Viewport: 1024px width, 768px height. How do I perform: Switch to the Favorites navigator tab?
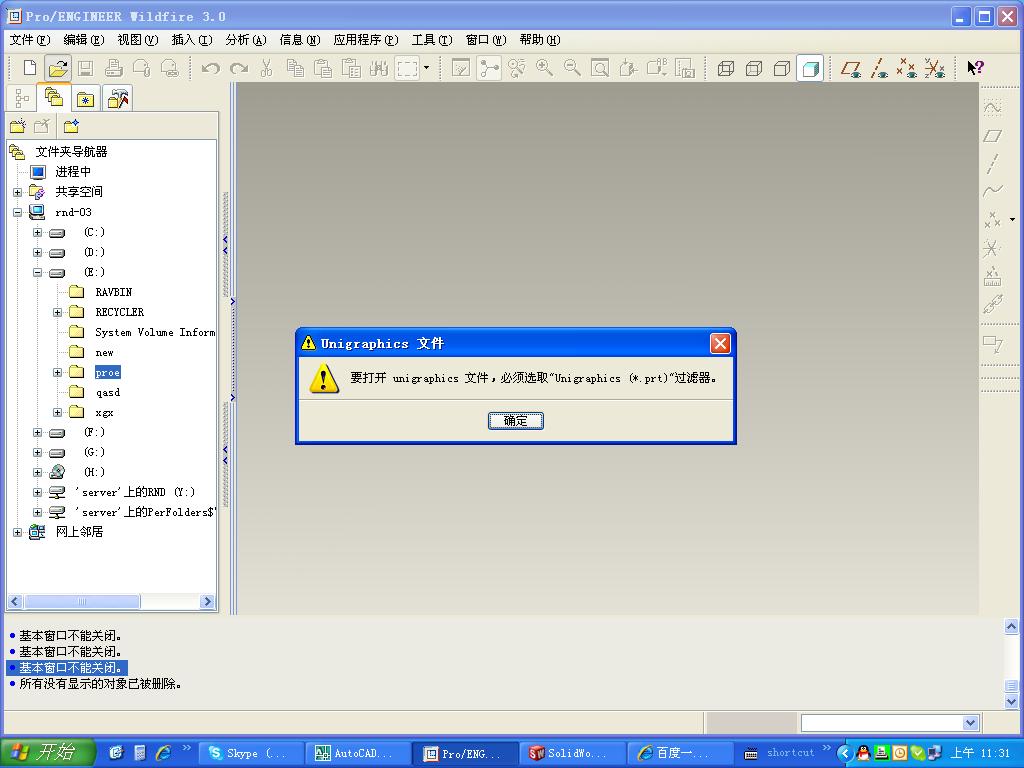(86, 99)
